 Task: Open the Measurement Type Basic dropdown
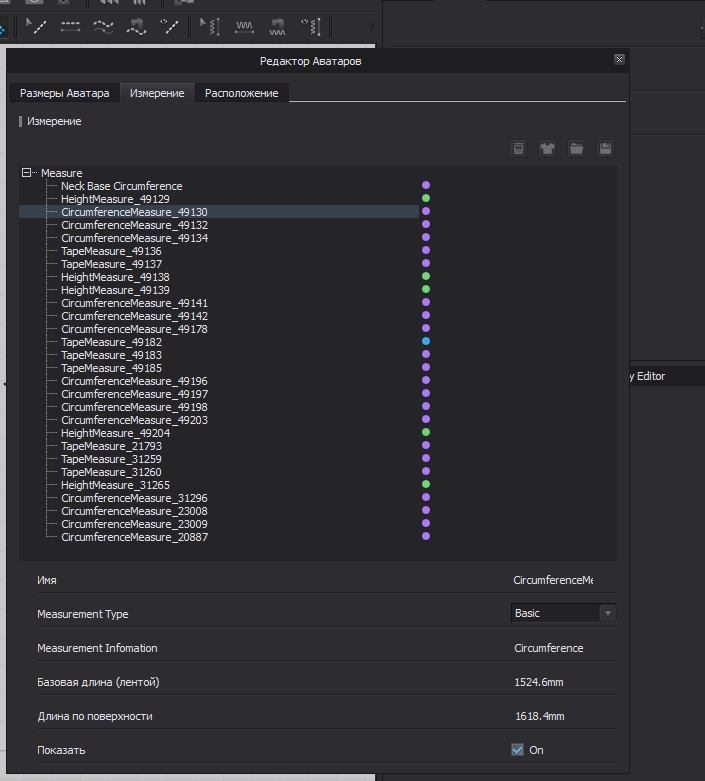tap(563, 613)
